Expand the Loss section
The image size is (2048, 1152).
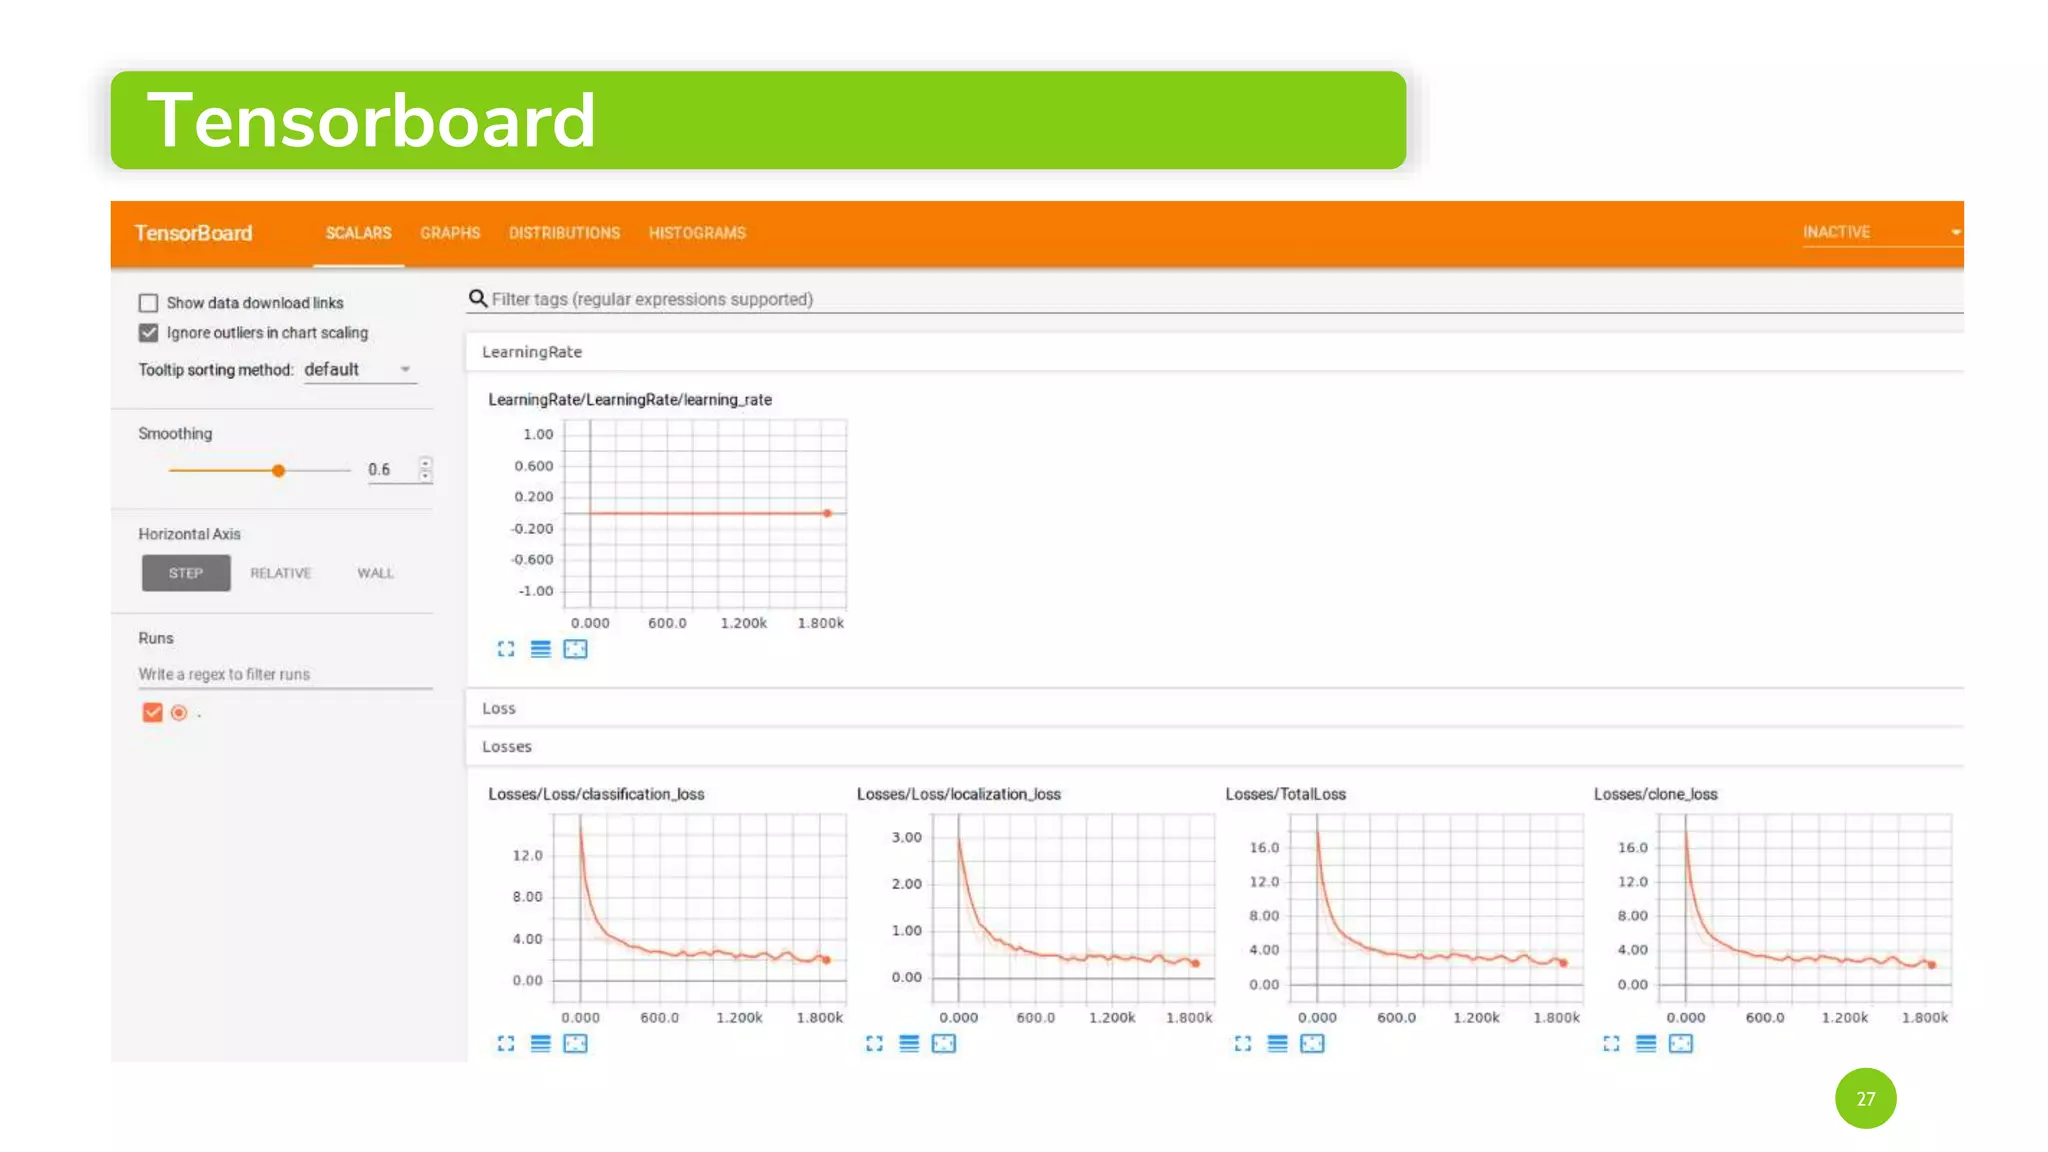tap(1214, 708)
